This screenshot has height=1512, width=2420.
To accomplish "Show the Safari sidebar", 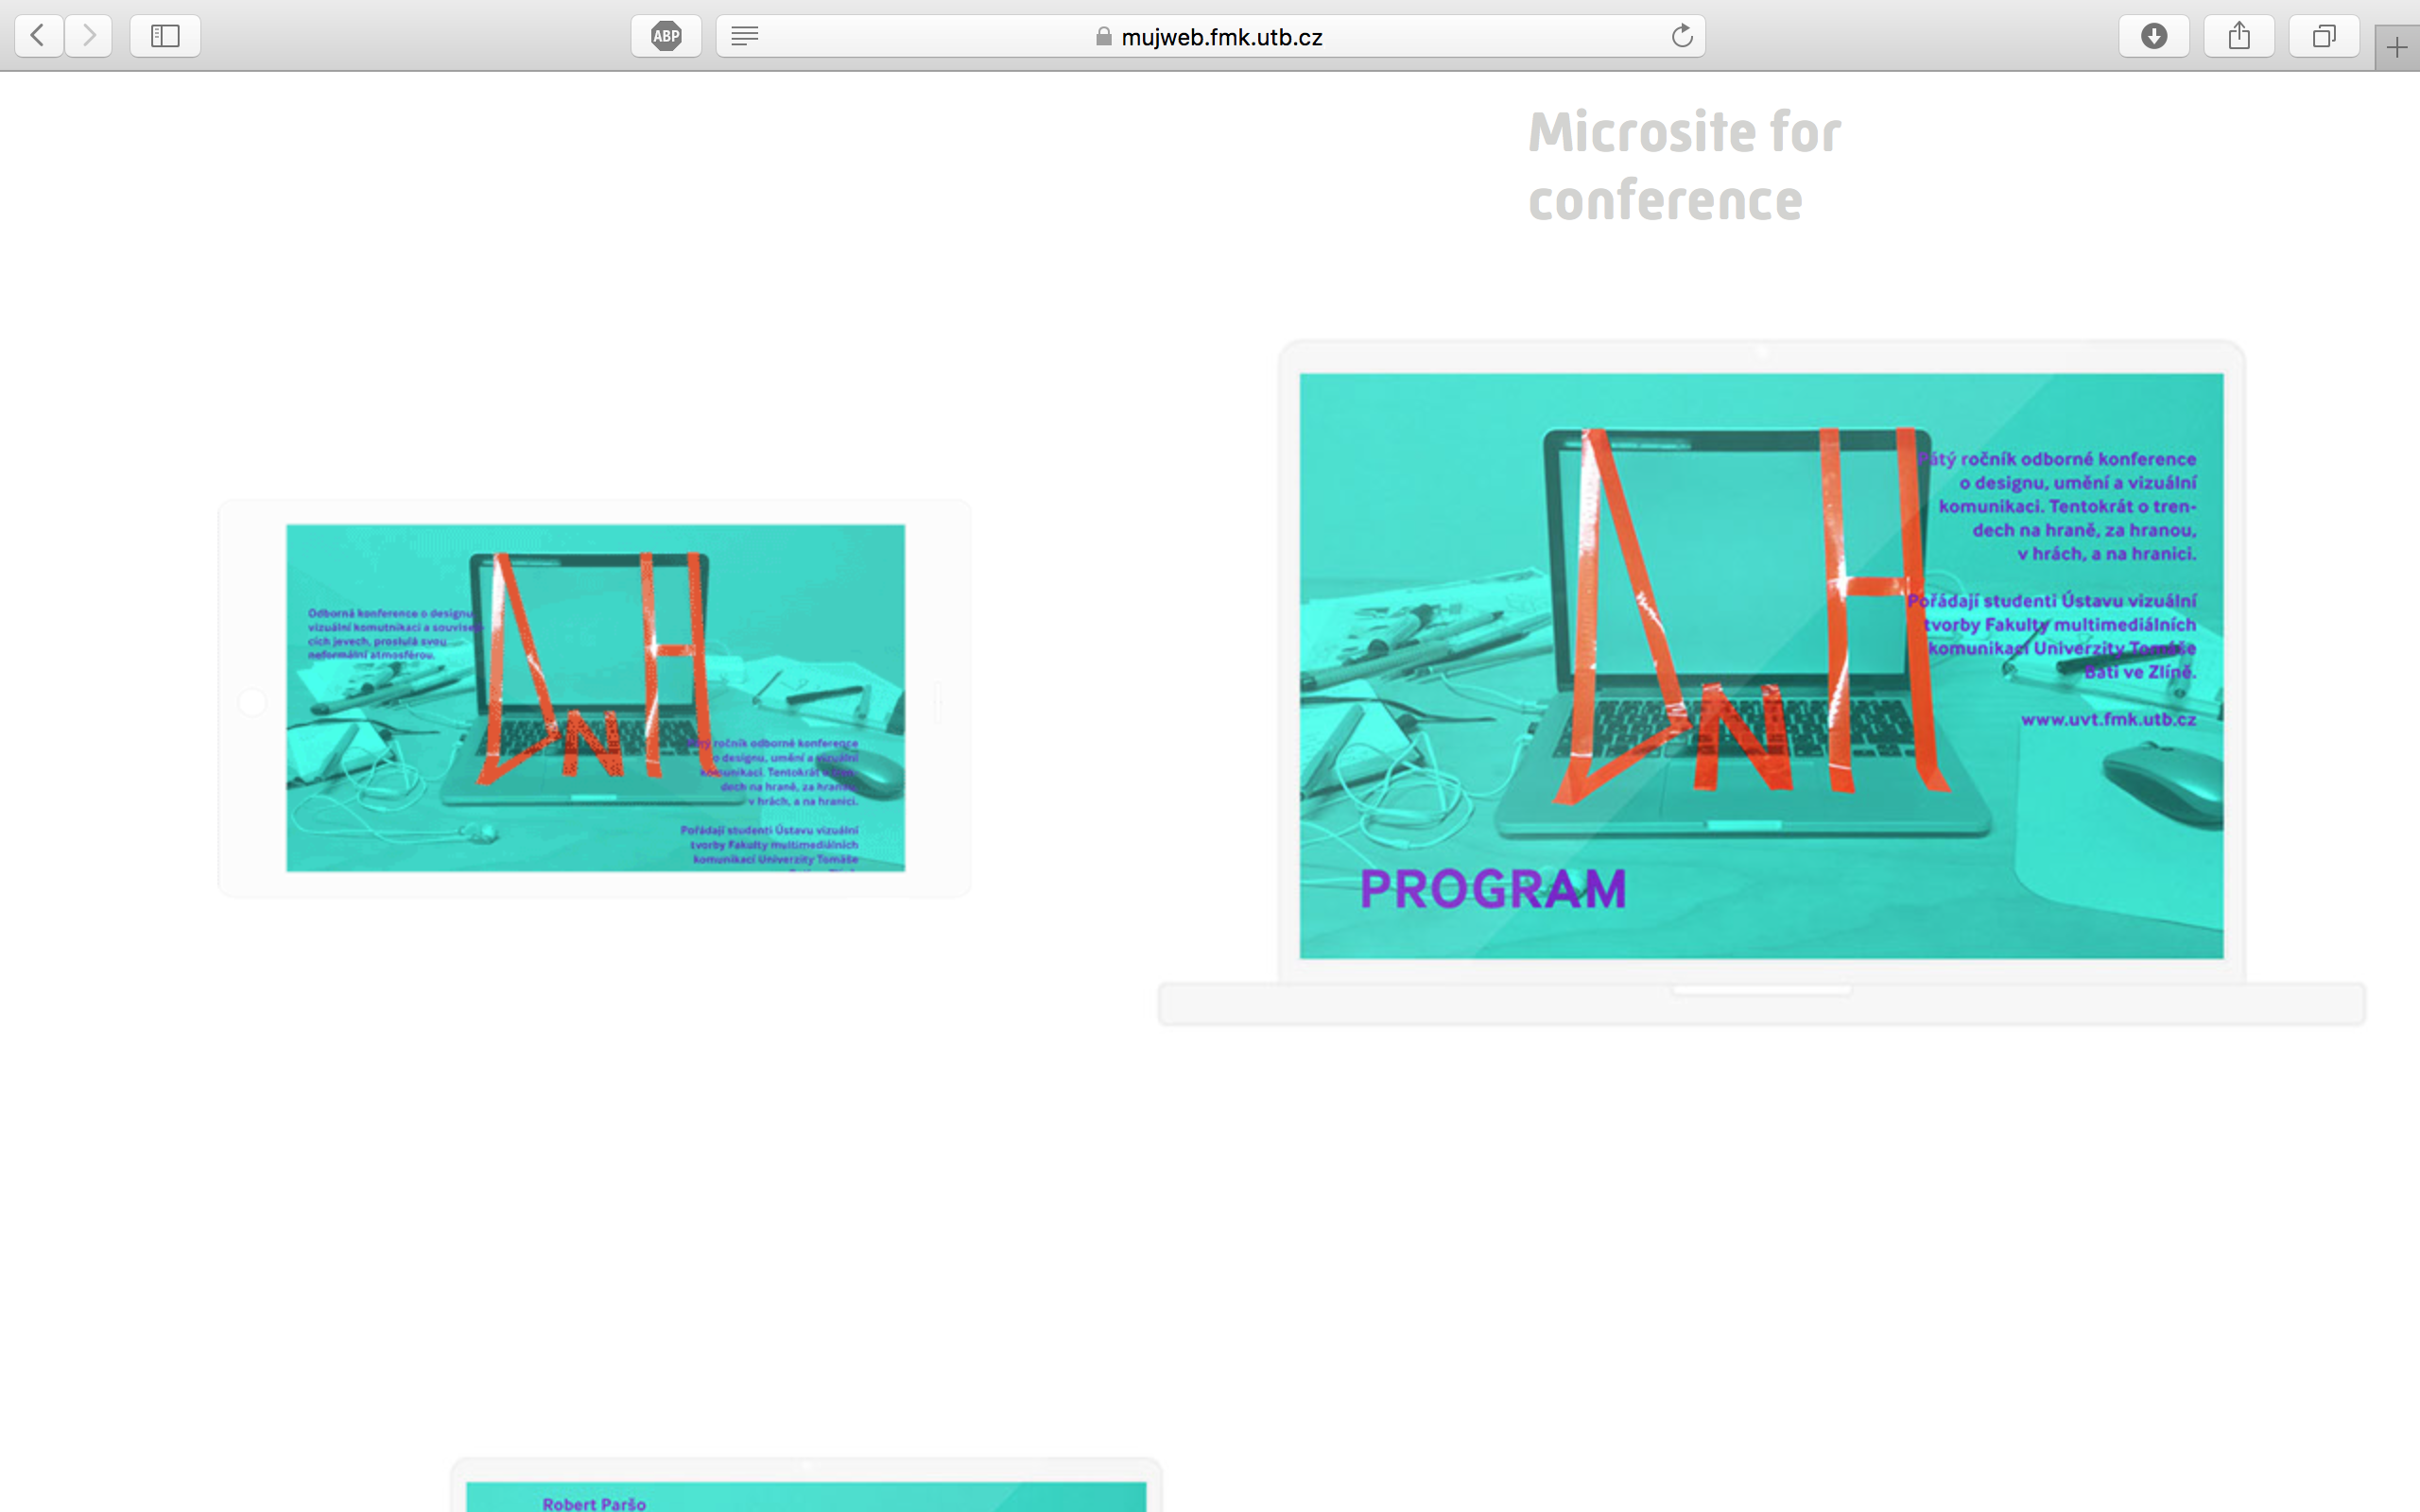I will (x=165, y=36).
